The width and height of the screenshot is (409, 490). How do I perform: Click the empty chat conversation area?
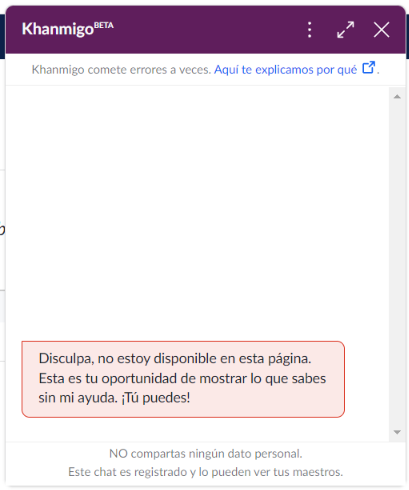tap(197, 213)
